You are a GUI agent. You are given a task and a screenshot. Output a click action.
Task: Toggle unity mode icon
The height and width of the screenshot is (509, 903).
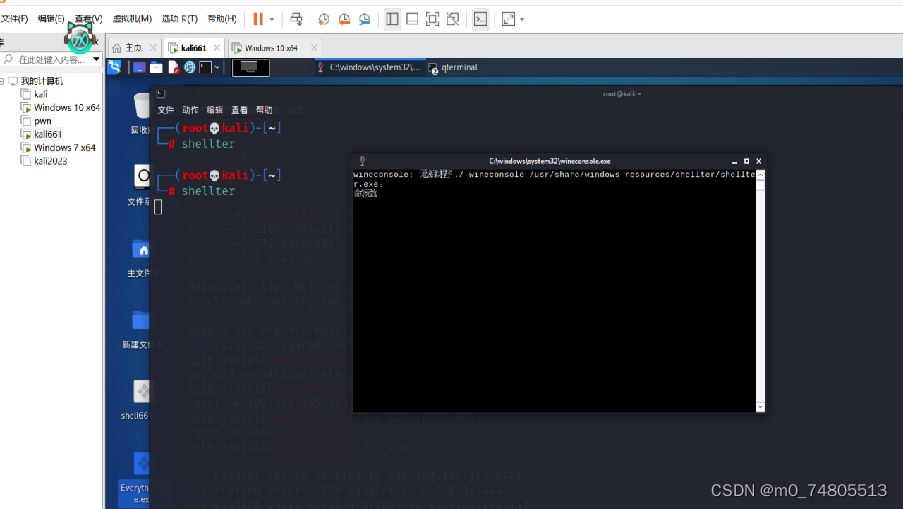coord(453,19)
